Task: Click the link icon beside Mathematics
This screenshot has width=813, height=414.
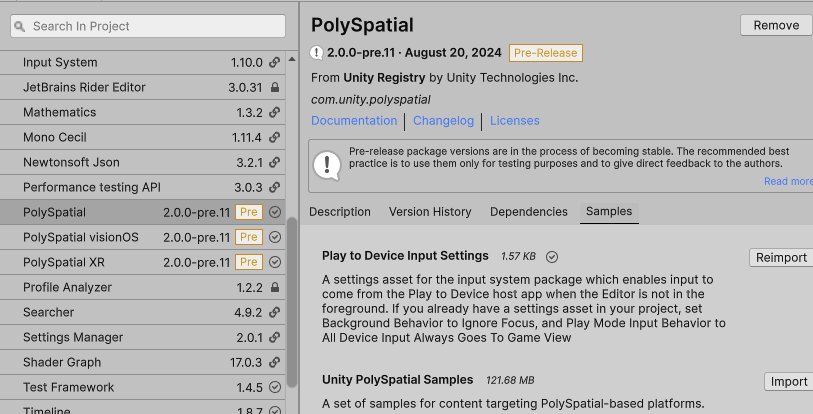Action: point(274,113)
